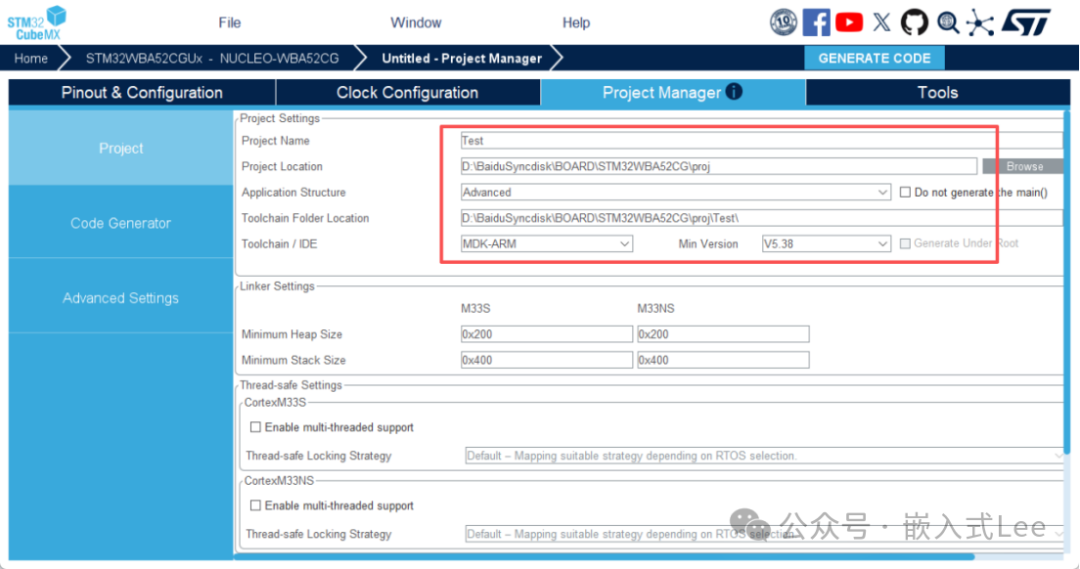Enable multi-threaded support for CortexM33NS
The image size is (1080, 569).
coord(256,506)
